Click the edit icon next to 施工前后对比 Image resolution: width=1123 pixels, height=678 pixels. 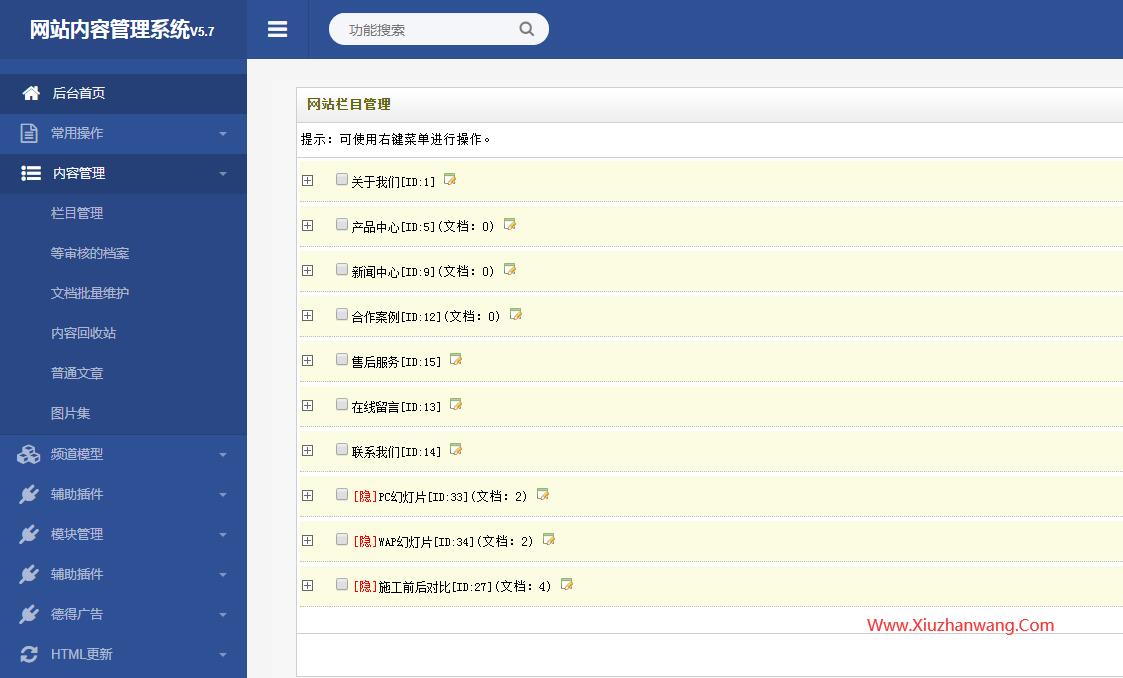pos(567,585)
